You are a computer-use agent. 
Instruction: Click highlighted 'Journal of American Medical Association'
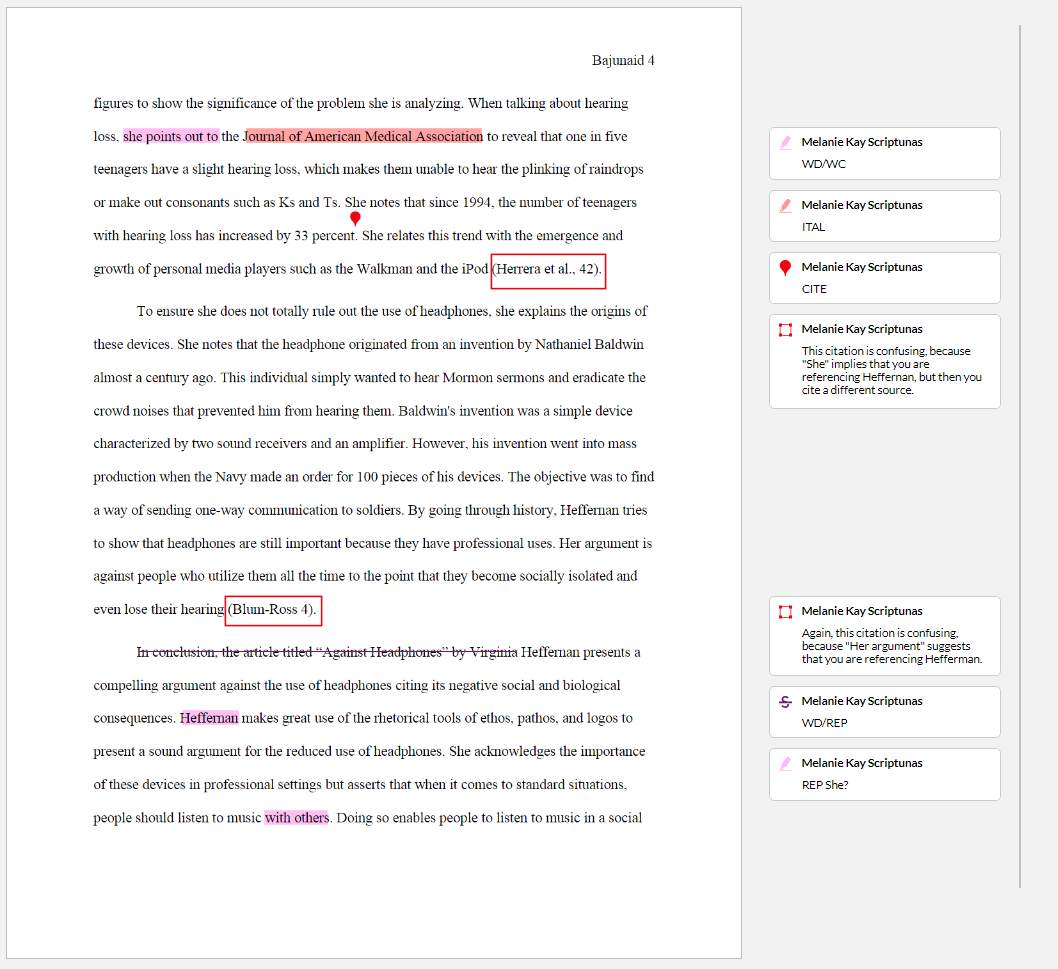click(363, 136)
